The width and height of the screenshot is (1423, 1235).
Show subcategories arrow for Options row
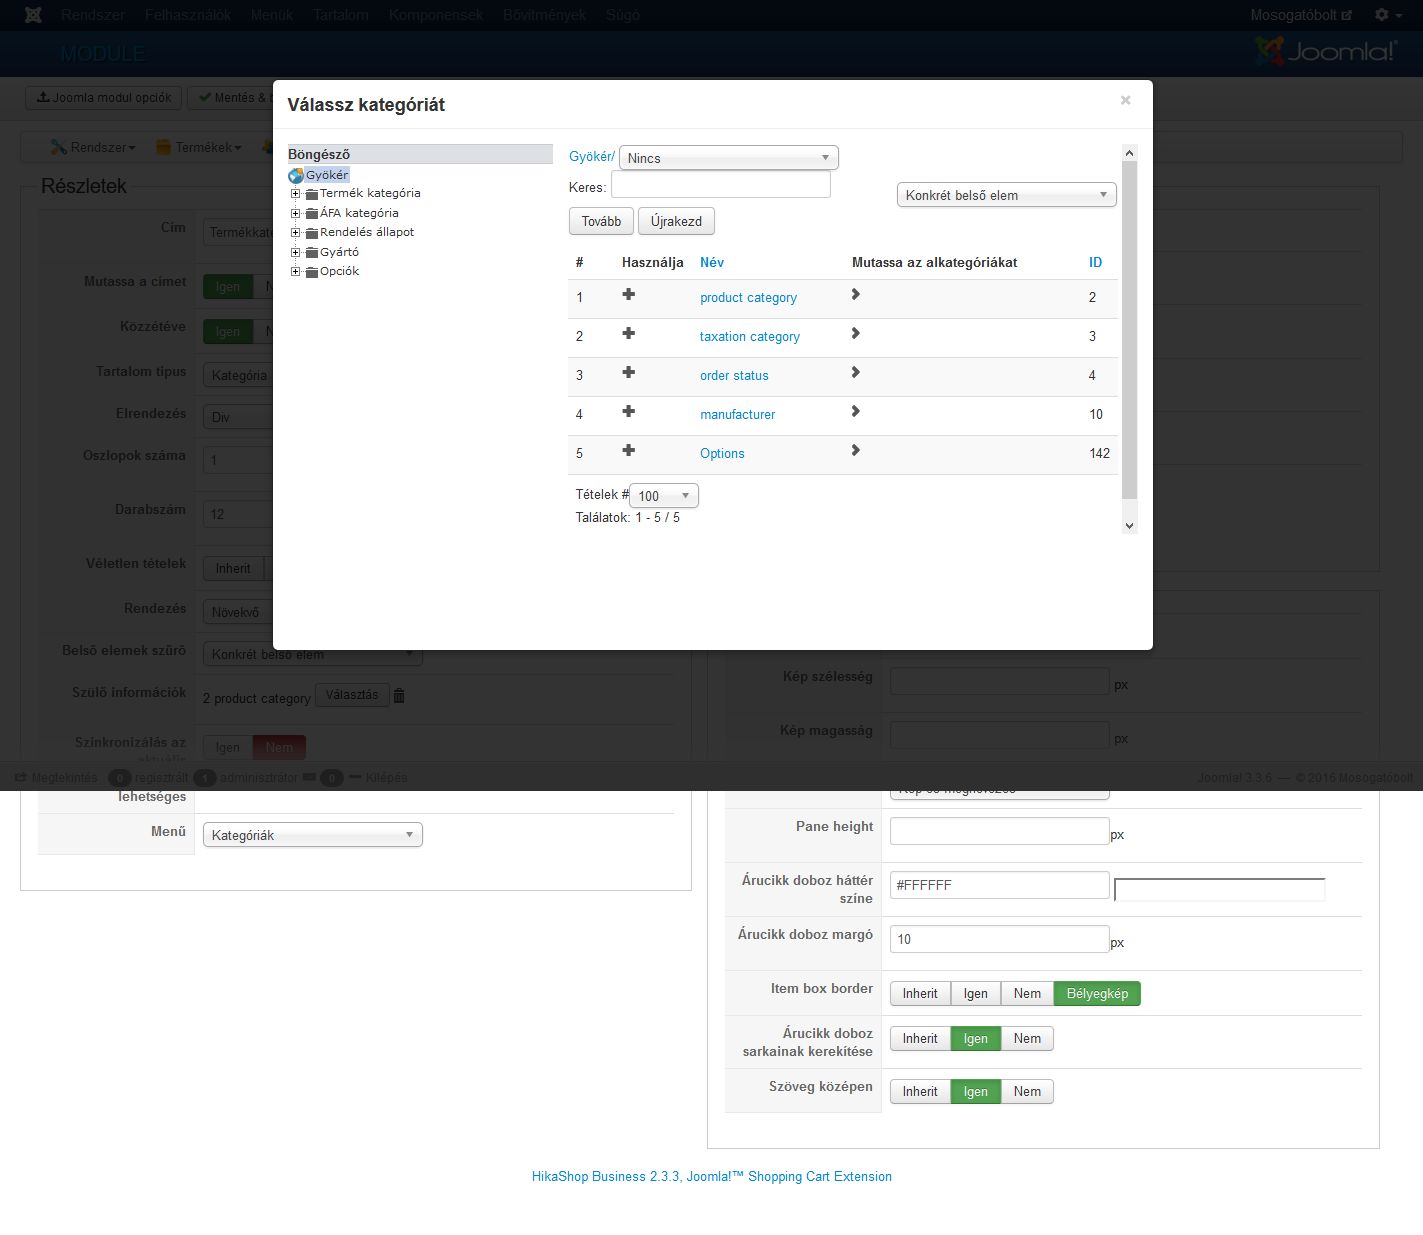[x=855, y=451]
